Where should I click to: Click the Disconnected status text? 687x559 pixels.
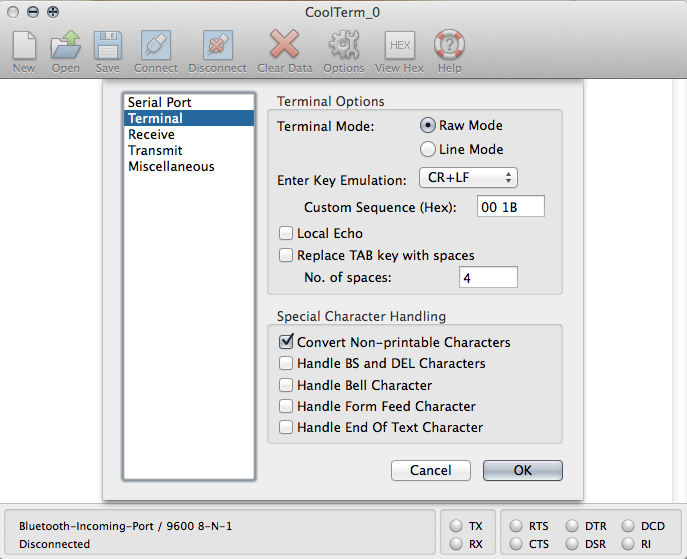click(x=54, y=544)
